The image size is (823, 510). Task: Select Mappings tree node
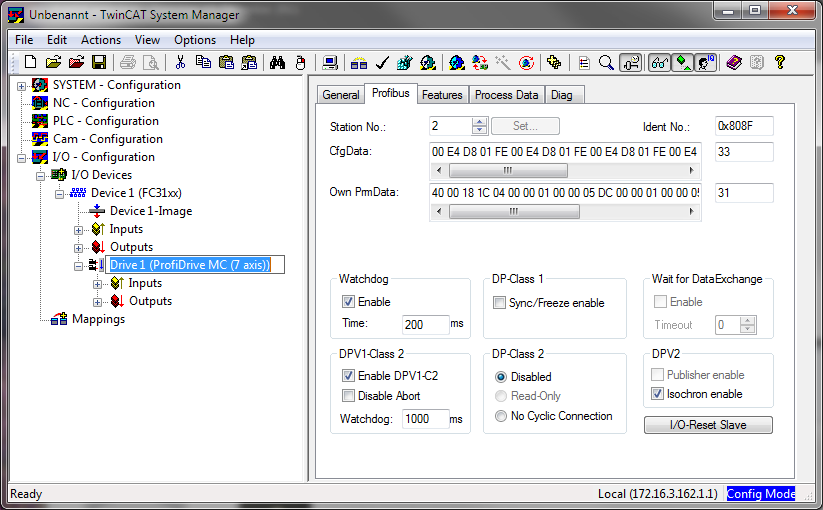pos(98,319)
